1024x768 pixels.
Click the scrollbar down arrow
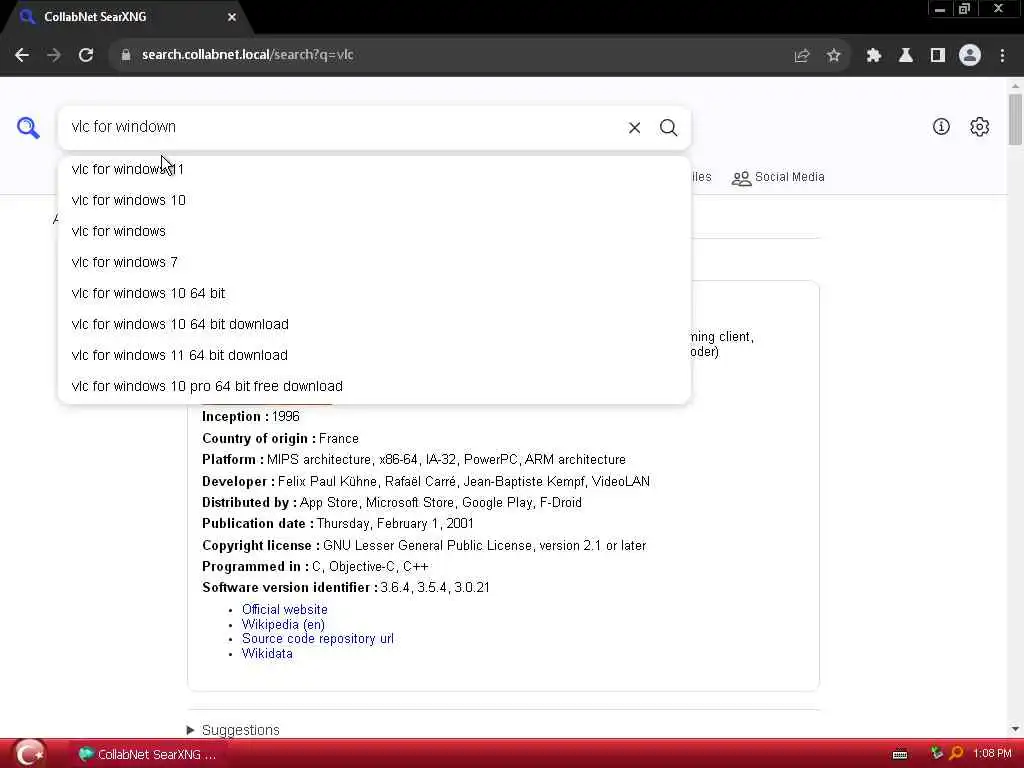pyautogui.click(x=1015, y=729)
